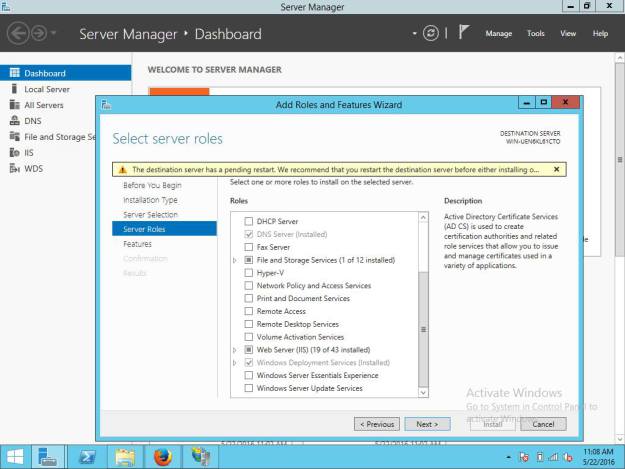Click the Next button in the wizard
The height and width of the screenshot is (469, 625).
point(427,424)
